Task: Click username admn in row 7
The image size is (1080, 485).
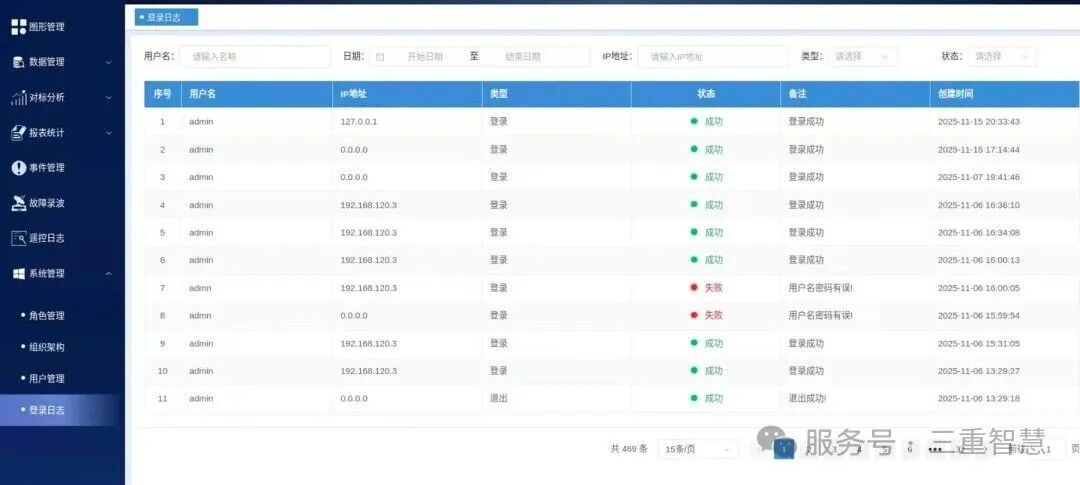Action: click(200, 288)
